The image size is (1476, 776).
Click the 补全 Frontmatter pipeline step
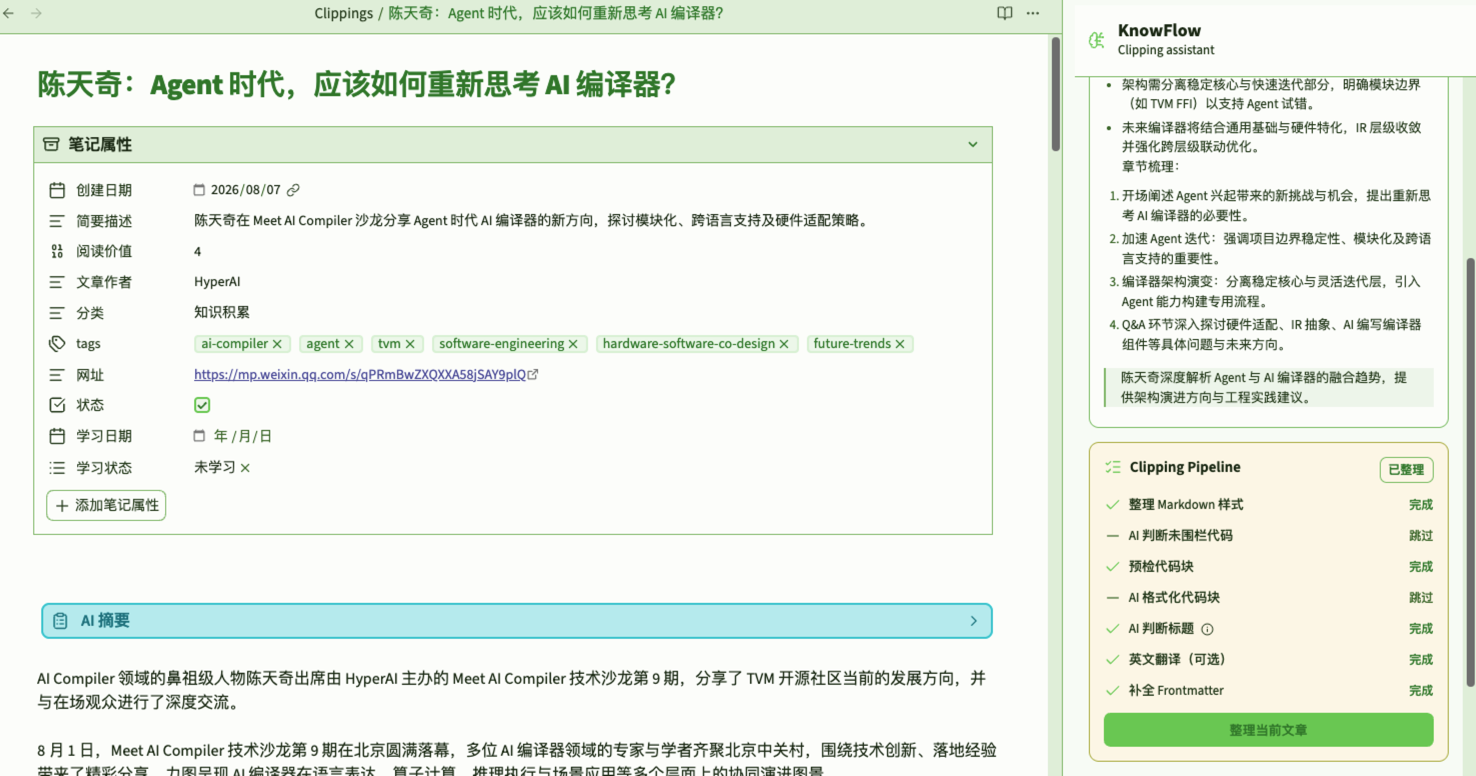[1268, 691]
